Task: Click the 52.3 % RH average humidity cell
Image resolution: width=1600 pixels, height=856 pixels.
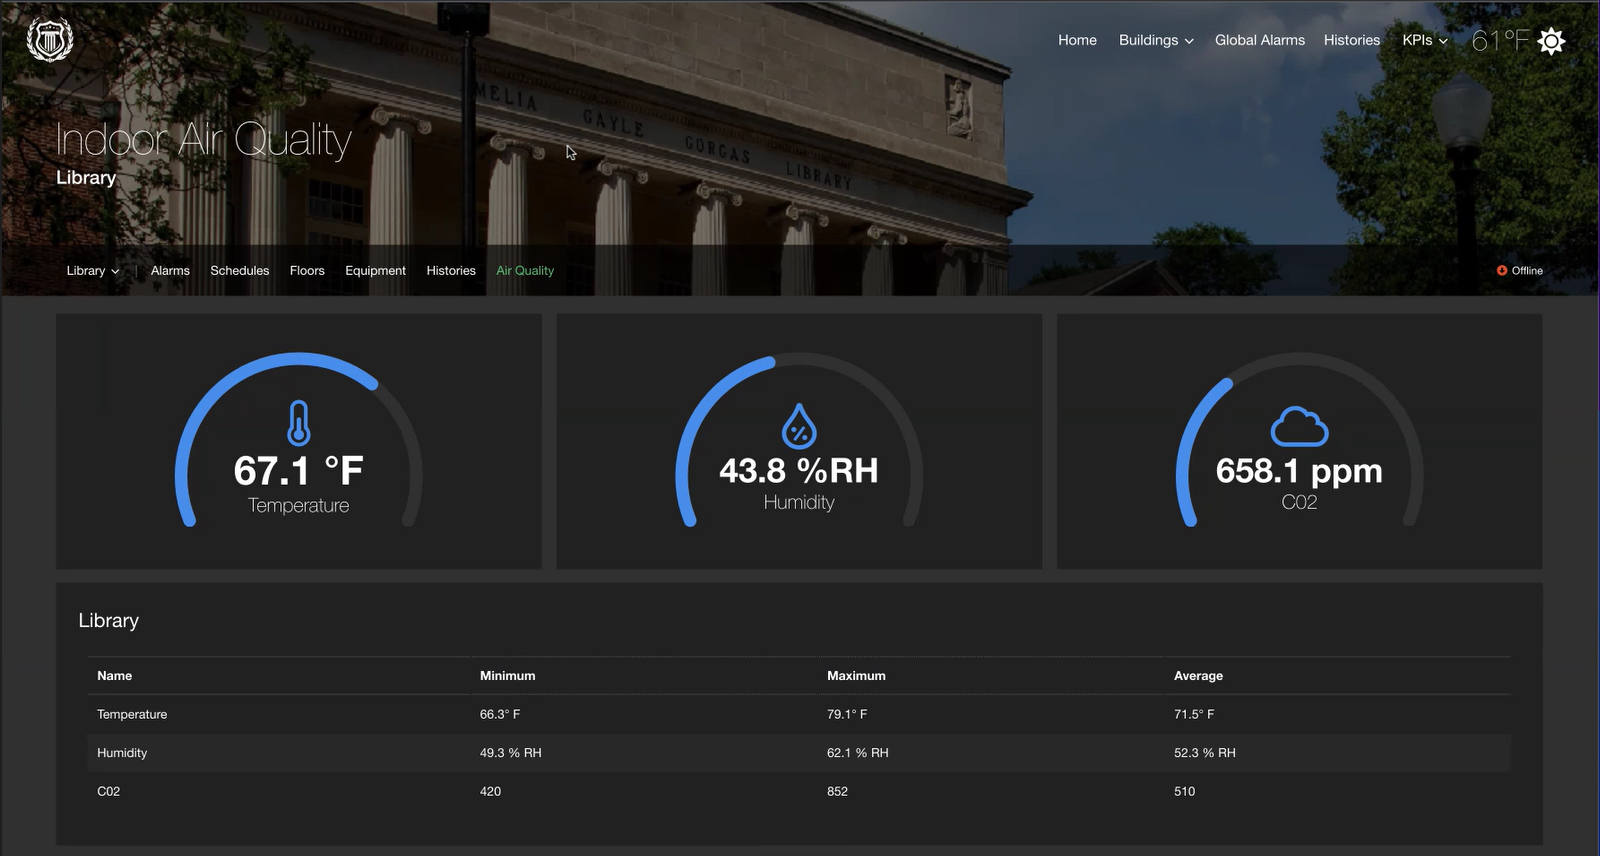Action: (1205, 753)
